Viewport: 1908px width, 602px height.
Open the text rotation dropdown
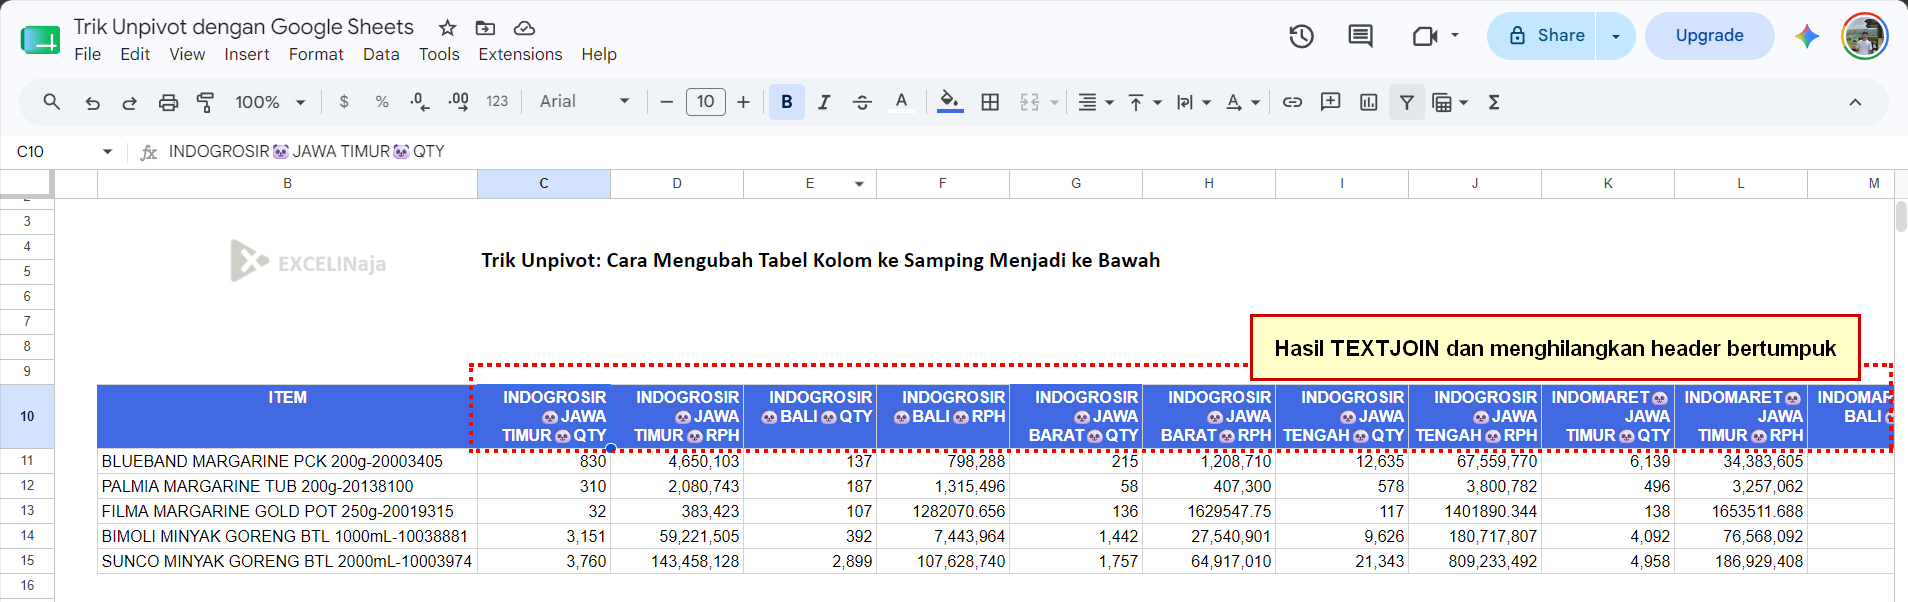pyautogui.click(x=1243, y=102)
